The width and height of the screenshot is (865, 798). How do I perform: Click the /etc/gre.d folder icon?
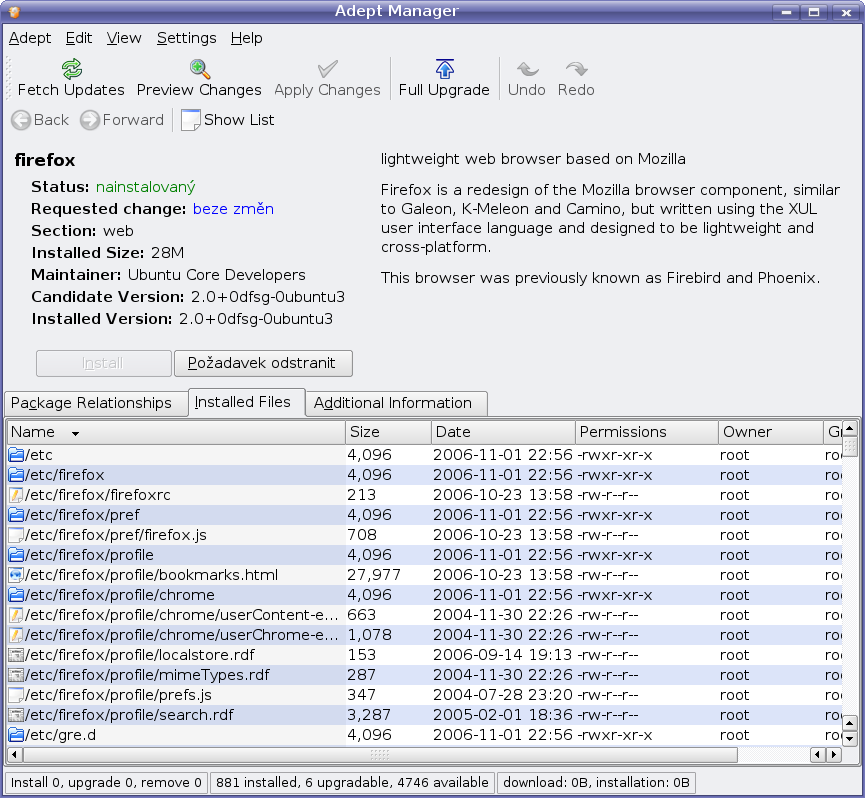[16, 735]
